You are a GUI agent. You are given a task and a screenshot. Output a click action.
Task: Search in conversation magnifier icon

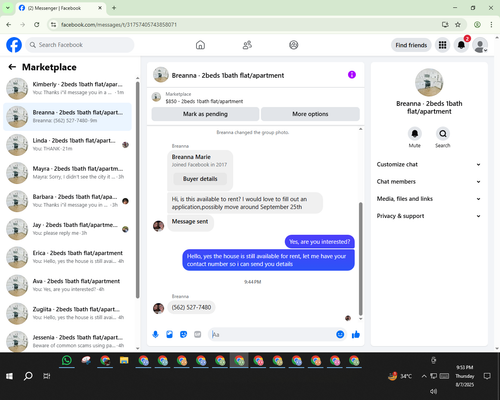point(443,134)
